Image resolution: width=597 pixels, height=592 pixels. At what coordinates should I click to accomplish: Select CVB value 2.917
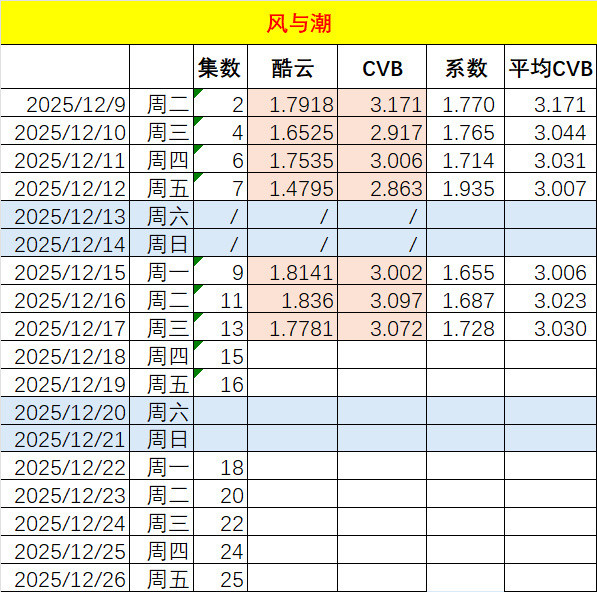click(x=382, y=131)
